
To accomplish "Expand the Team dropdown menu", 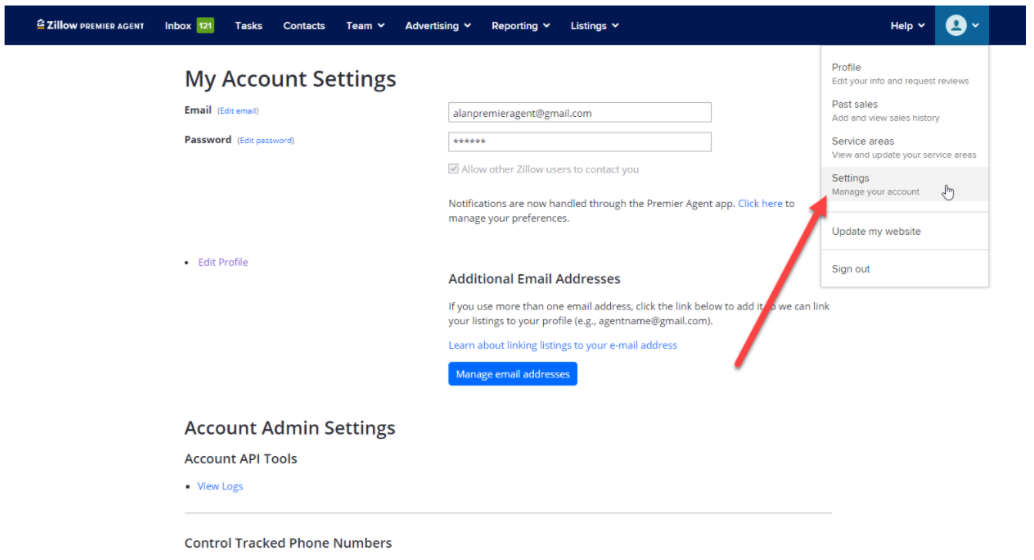I will pyautogui.click(x=365, y=26).
